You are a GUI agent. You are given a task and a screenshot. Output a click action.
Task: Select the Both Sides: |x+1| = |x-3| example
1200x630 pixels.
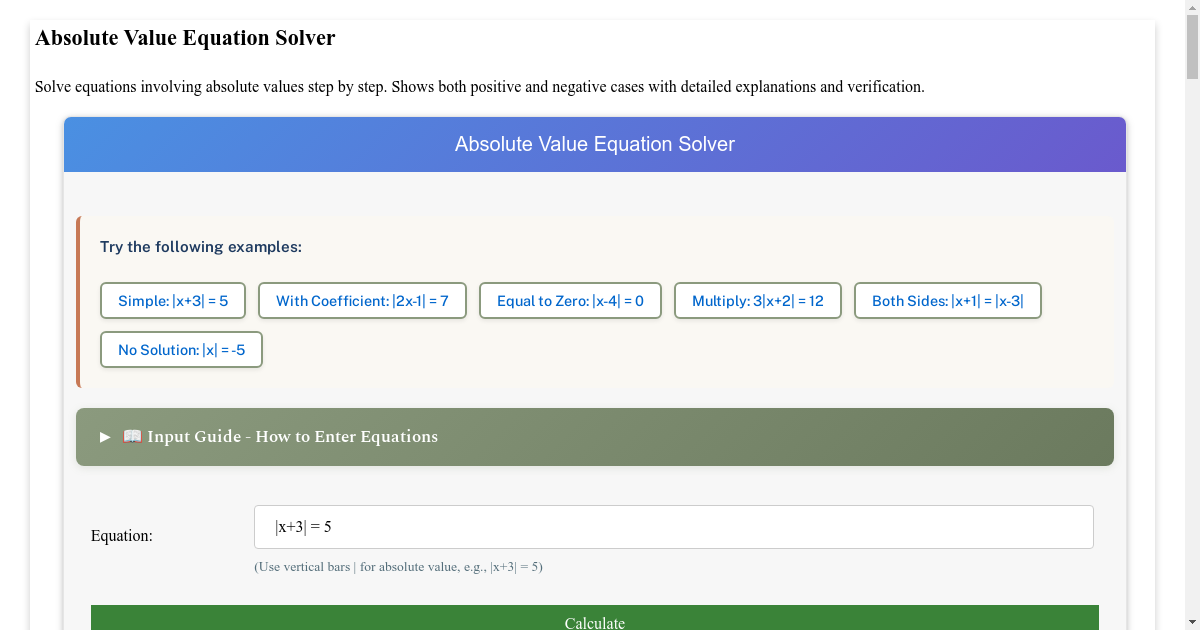[x=947, y=300]
